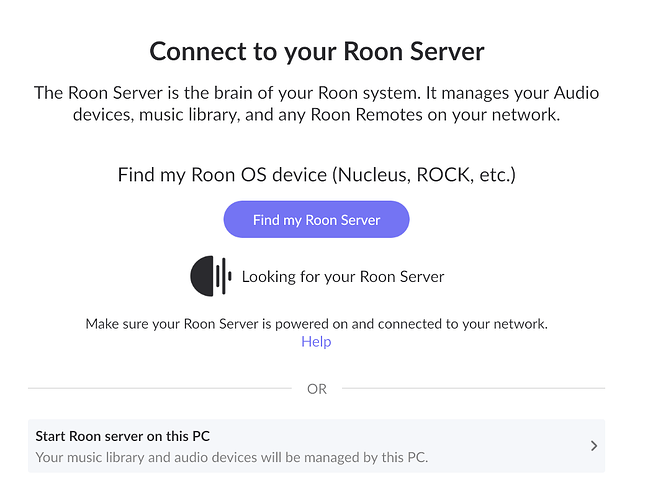The image size is (658, 499).
Task: Click the OR divider label
Action: [x=317, y=389]
